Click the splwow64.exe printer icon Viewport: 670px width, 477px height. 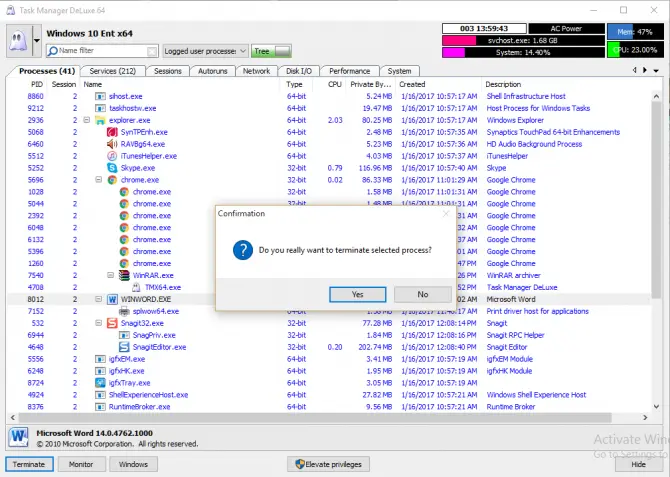tap(124, 311)
